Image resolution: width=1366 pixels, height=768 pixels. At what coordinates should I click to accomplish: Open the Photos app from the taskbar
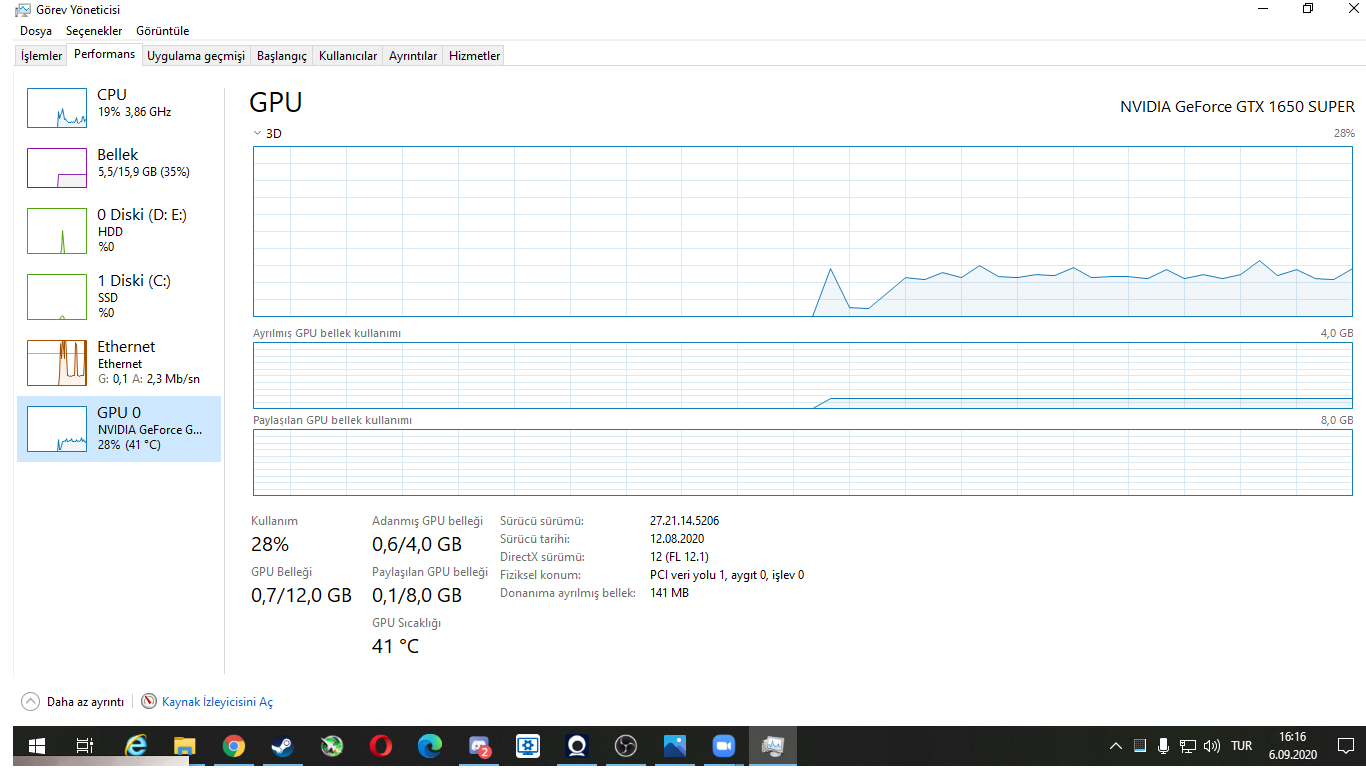point(675,746)
